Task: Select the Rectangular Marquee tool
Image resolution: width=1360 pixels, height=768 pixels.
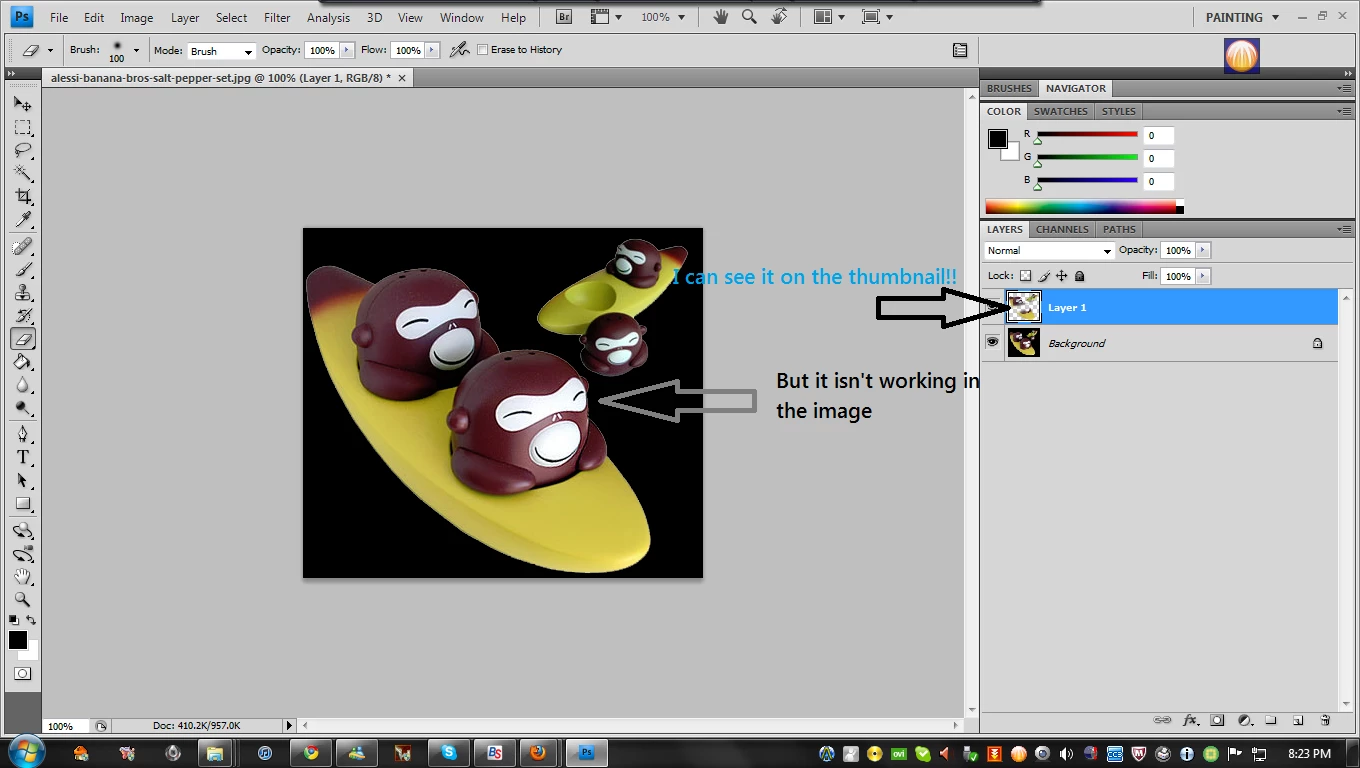Action: (22, 127)
